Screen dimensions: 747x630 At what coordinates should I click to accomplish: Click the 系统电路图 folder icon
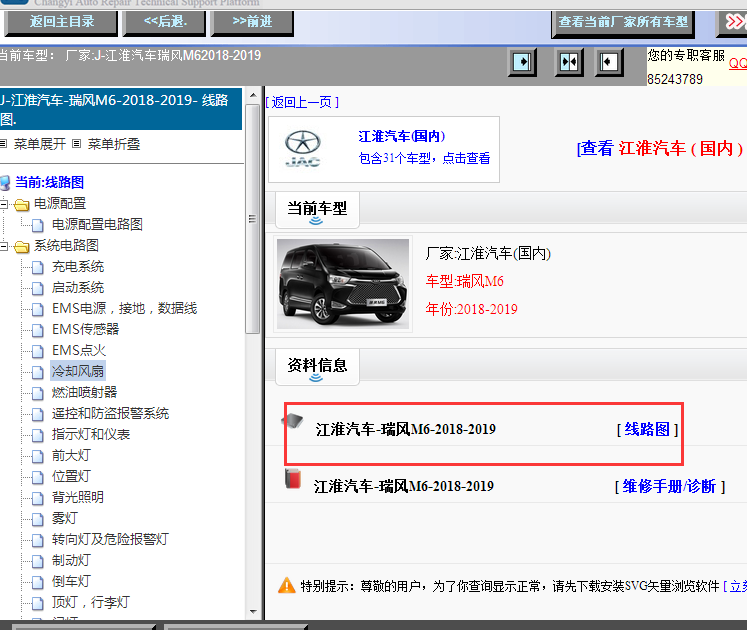[x=21, y=246]
